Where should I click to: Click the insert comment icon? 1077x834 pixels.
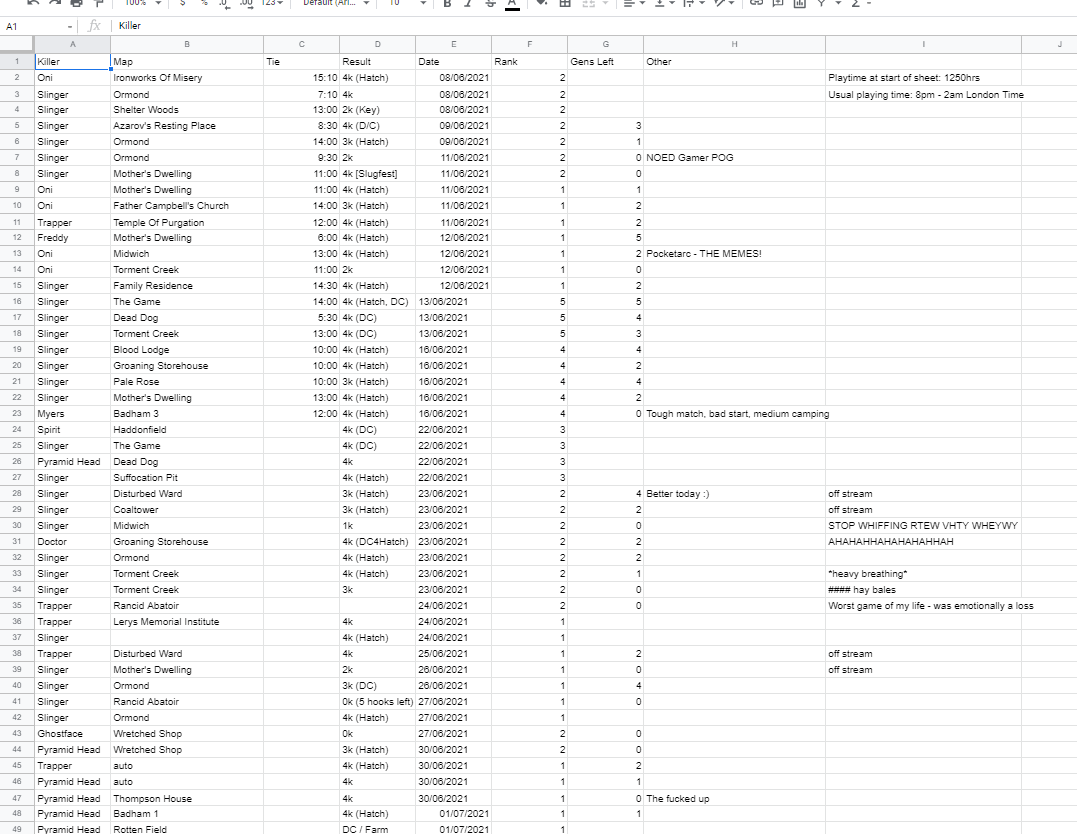tap(778, 3)
